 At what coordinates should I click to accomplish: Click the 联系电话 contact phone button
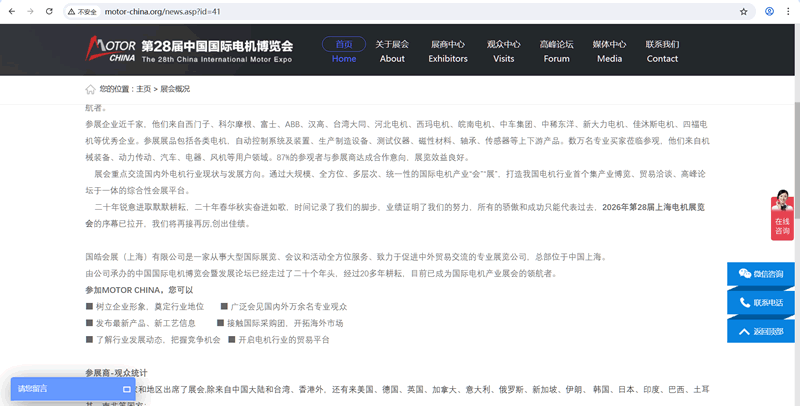point(762,302)
